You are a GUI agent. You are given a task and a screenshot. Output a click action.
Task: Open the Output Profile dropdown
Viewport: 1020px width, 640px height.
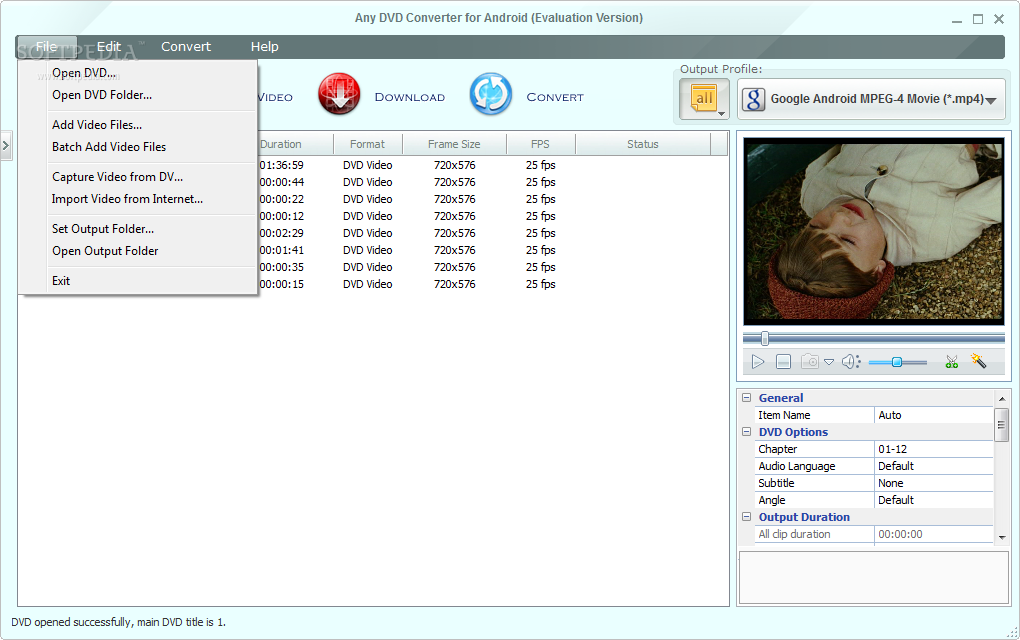[872, 99]
